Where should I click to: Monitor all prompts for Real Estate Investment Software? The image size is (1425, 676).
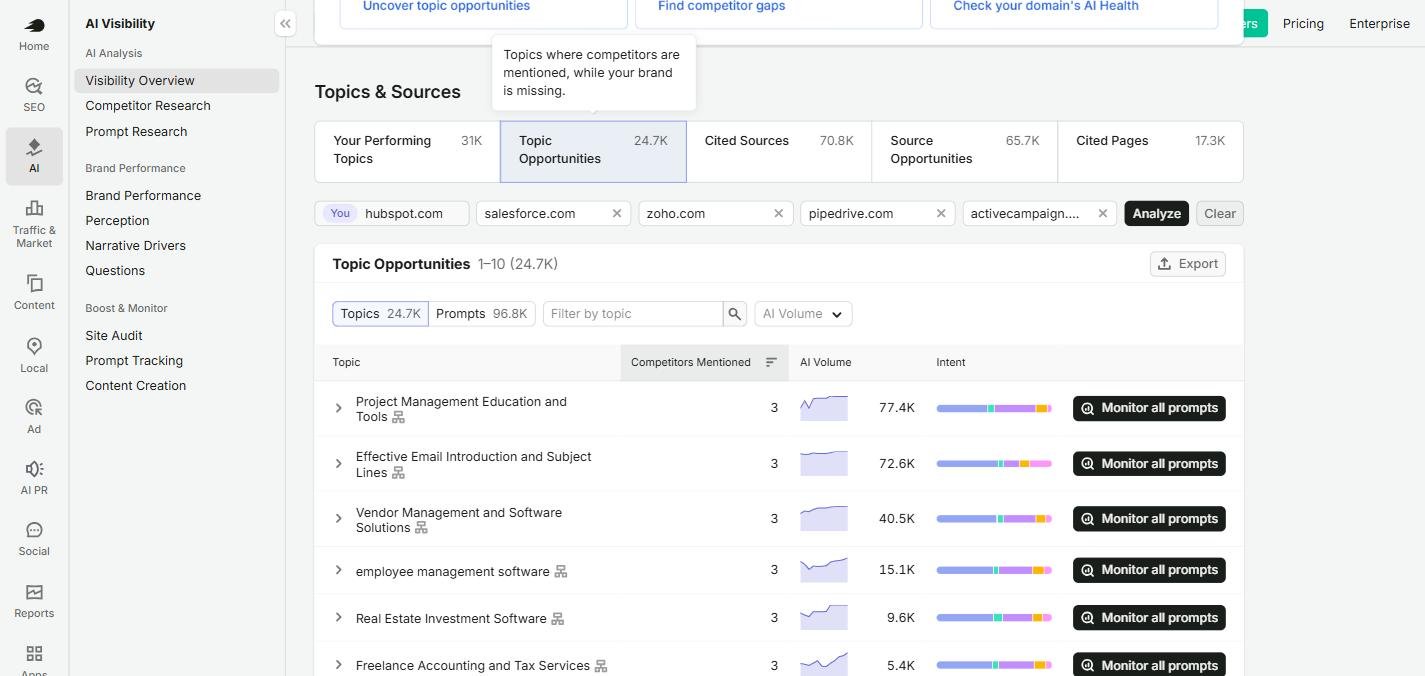(x=1149, y=618)
